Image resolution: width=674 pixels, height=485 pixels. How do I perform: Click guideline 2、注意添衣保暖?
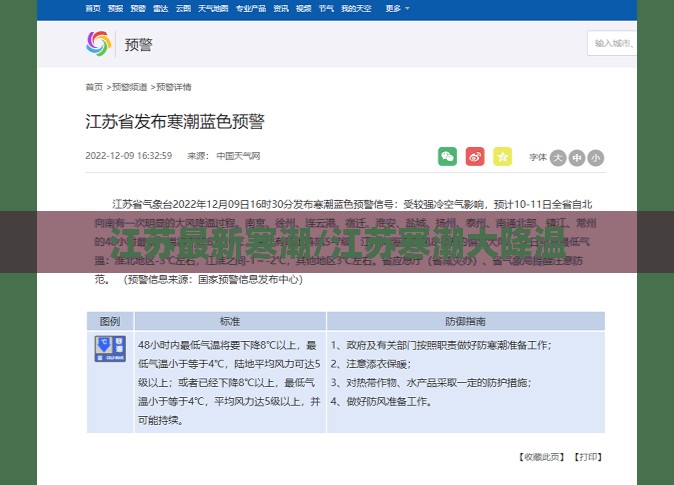(x=371, y=364)
